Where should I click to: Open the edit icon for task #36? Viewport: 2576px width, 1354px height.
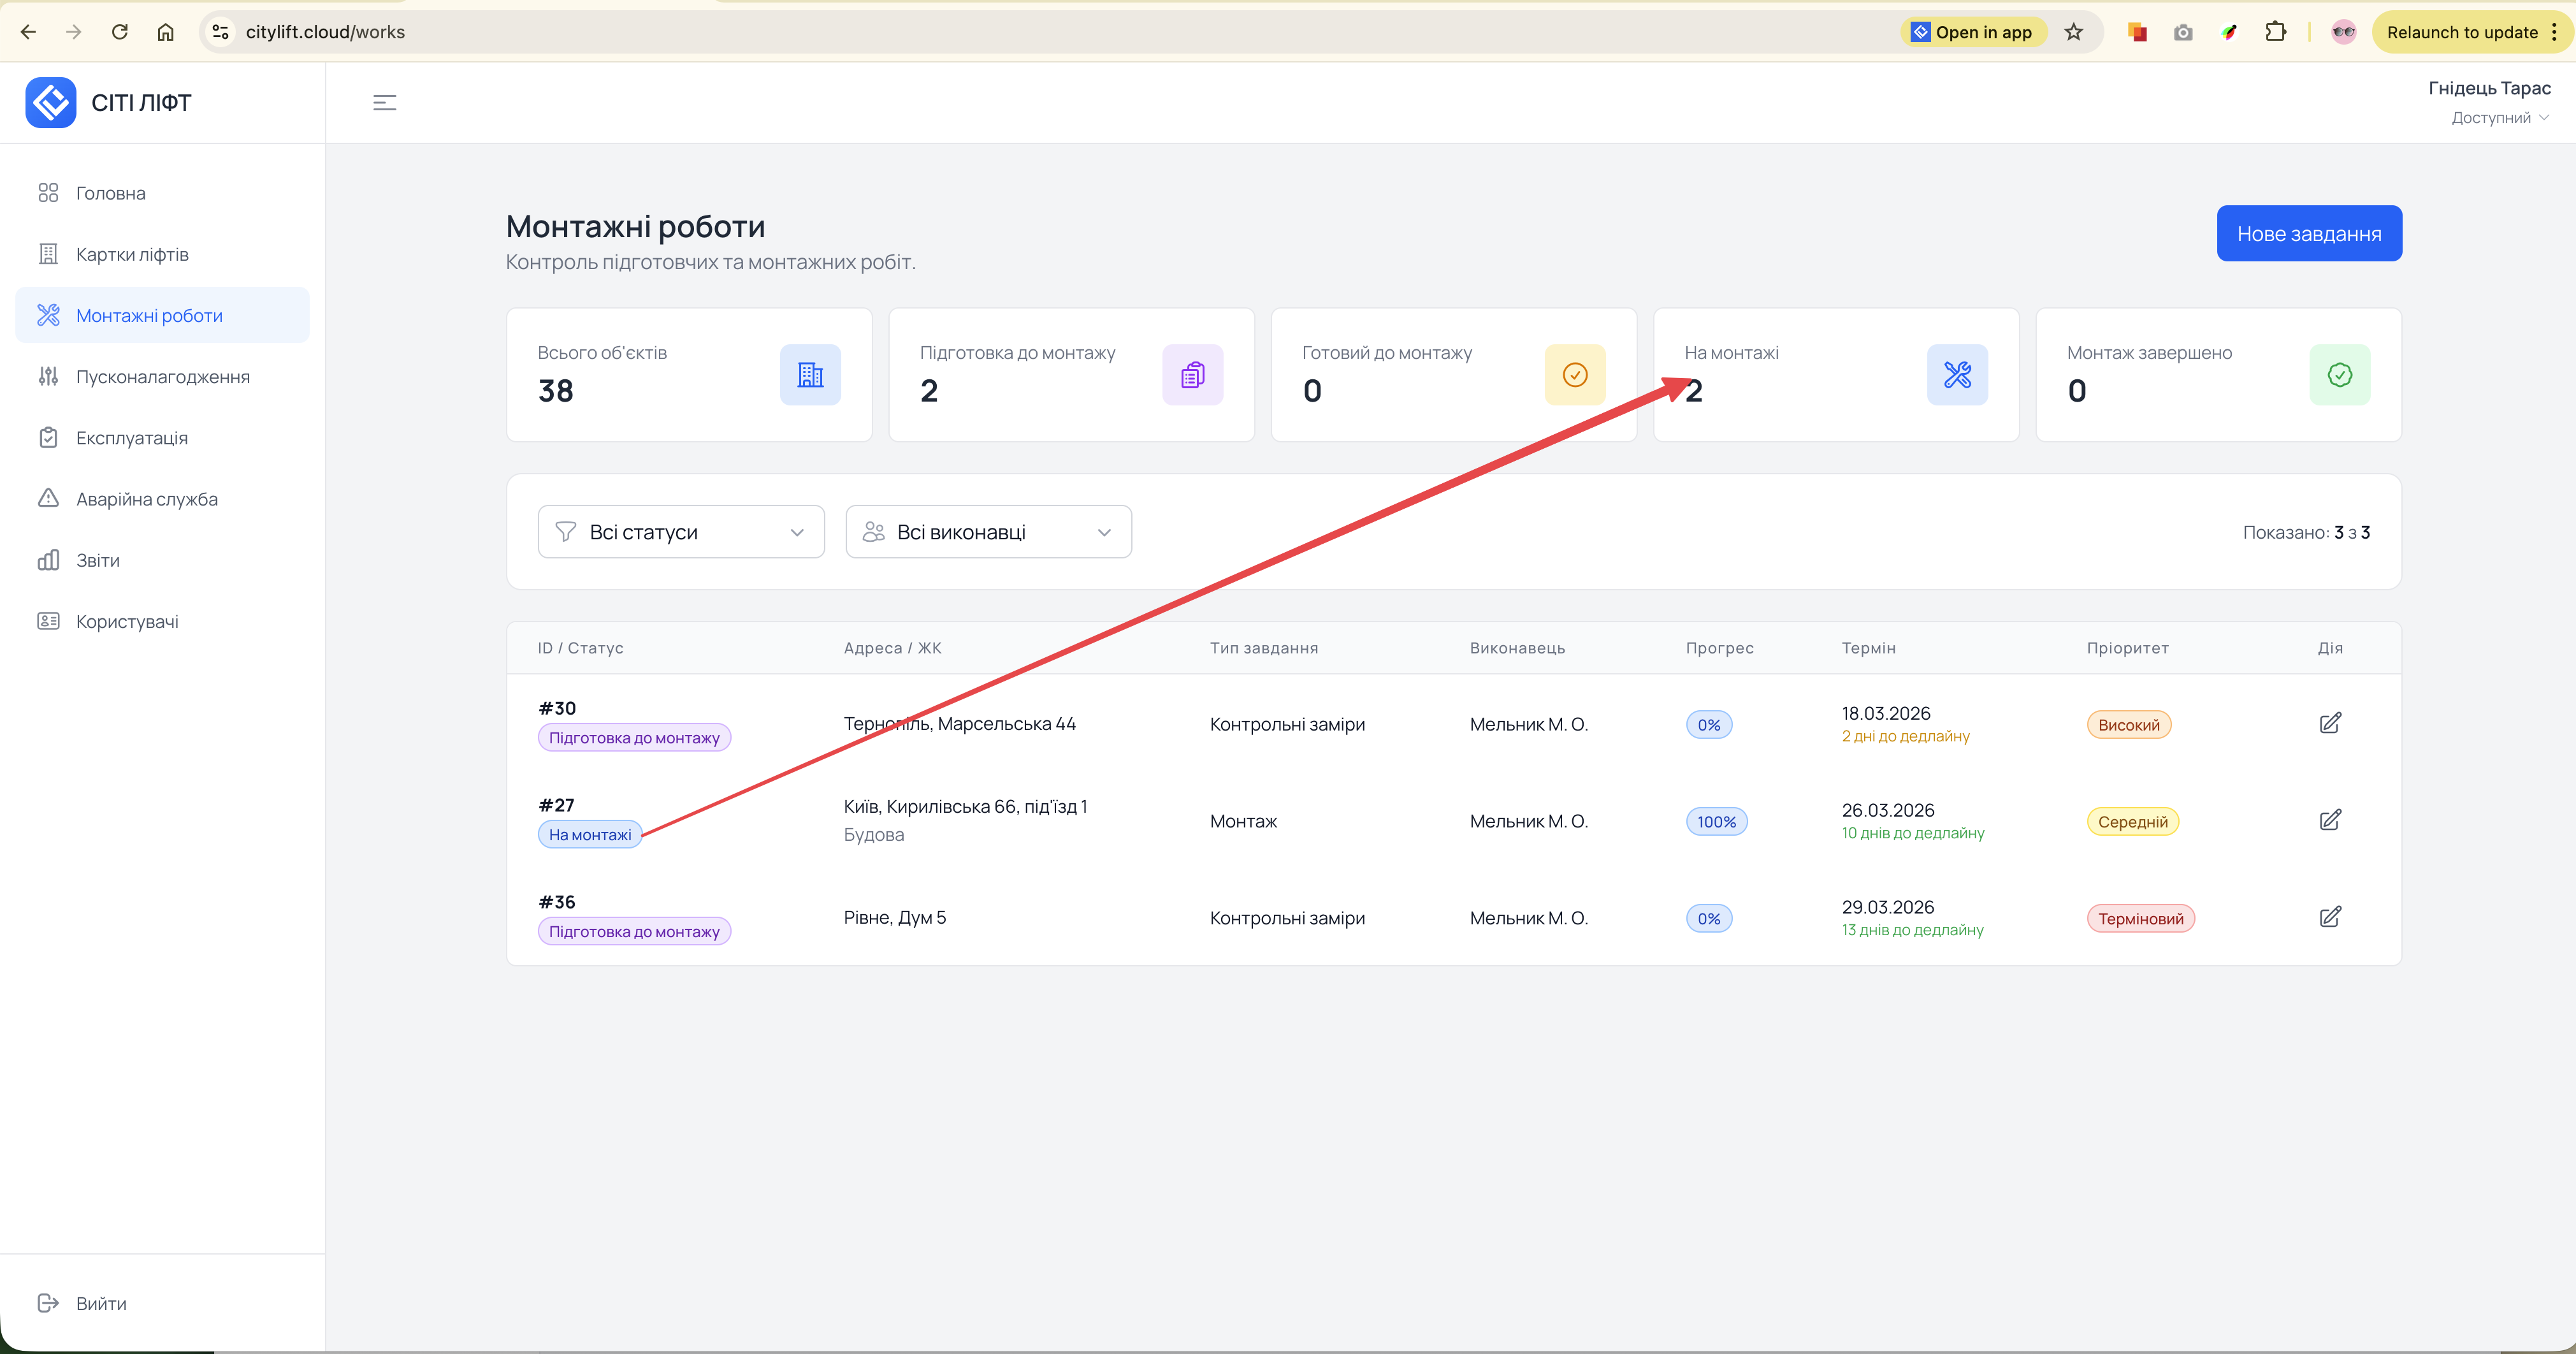coord(2329,917)
